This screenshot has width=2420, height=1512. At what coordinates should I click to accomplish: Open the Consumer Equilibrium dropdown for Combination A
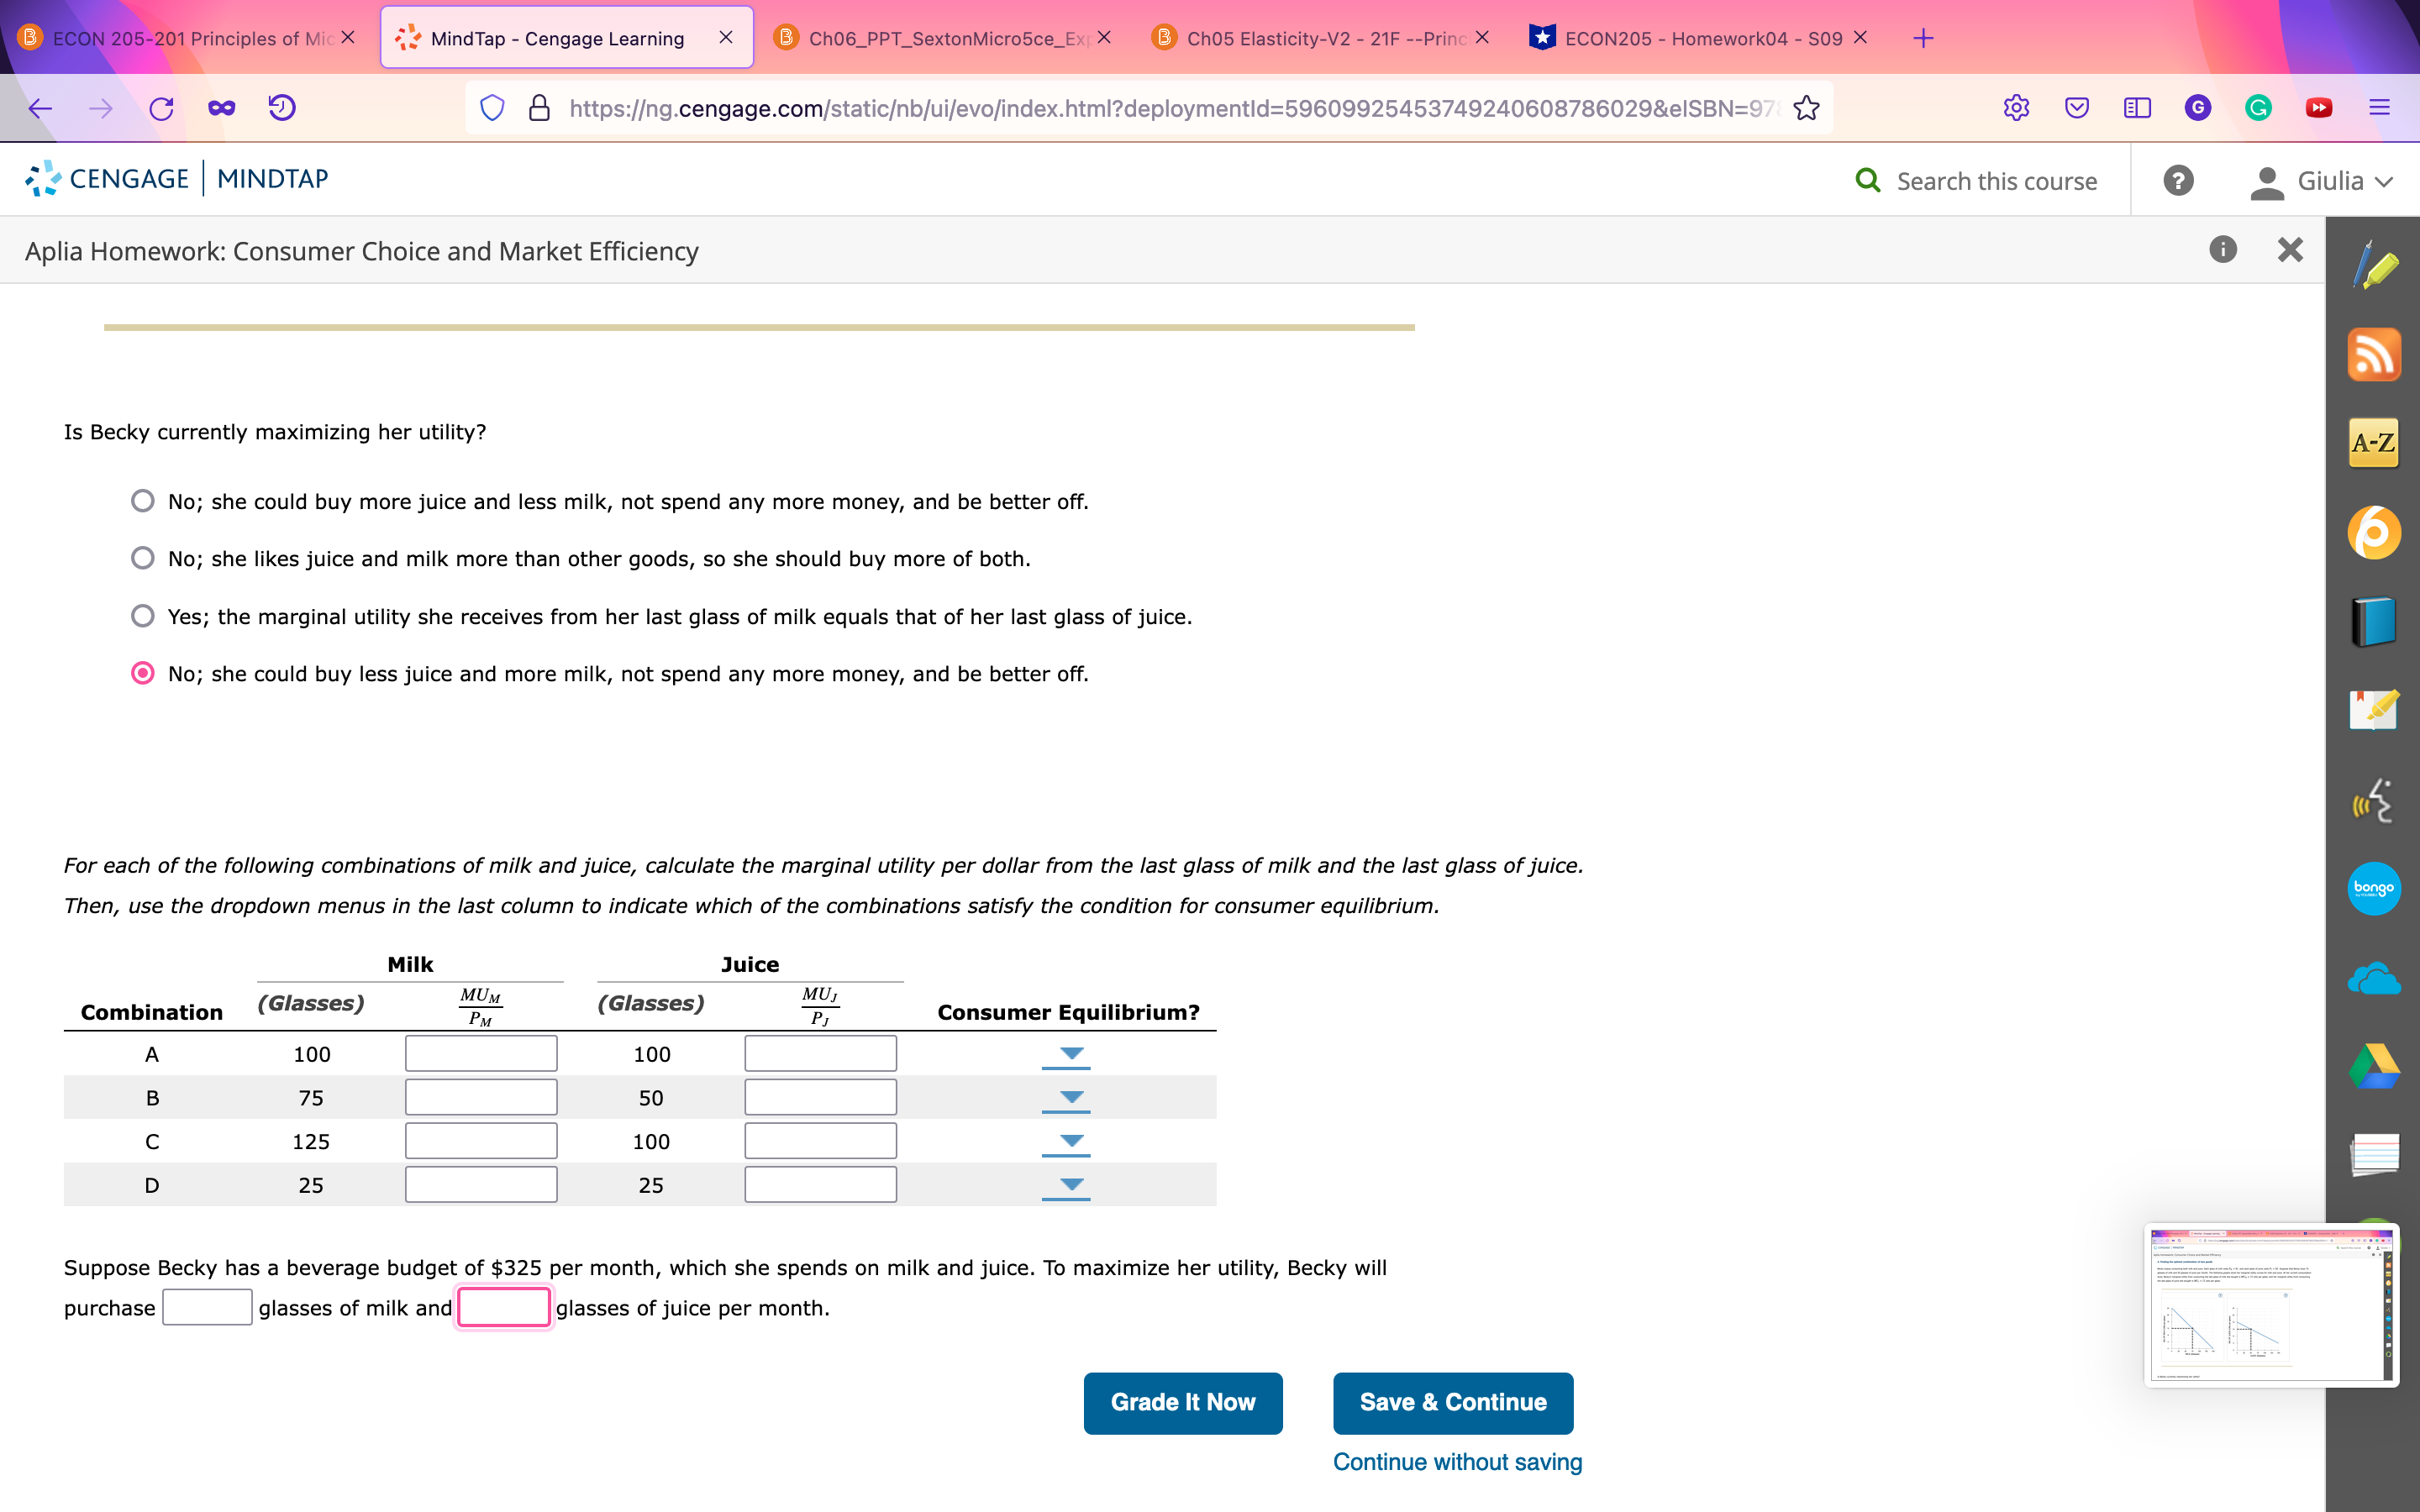(x=1066, y=1053)
